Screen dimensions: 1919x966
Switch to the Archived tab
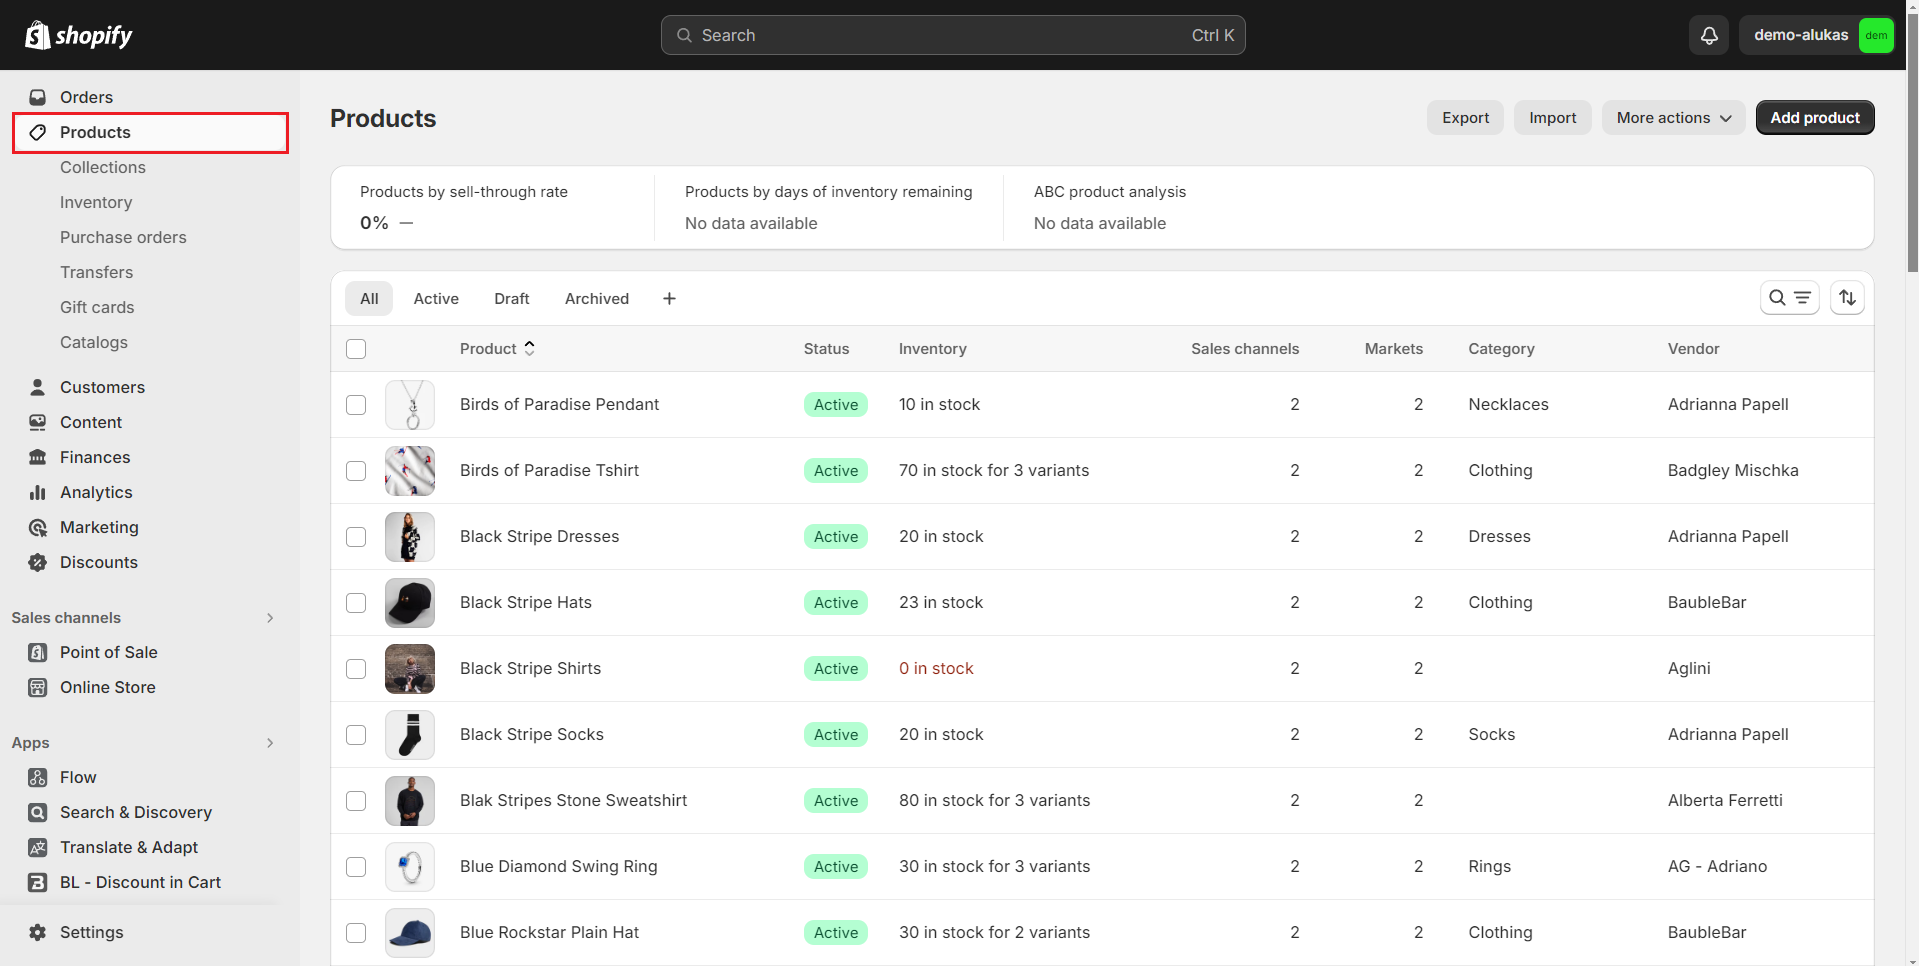[x=596, y=299]
